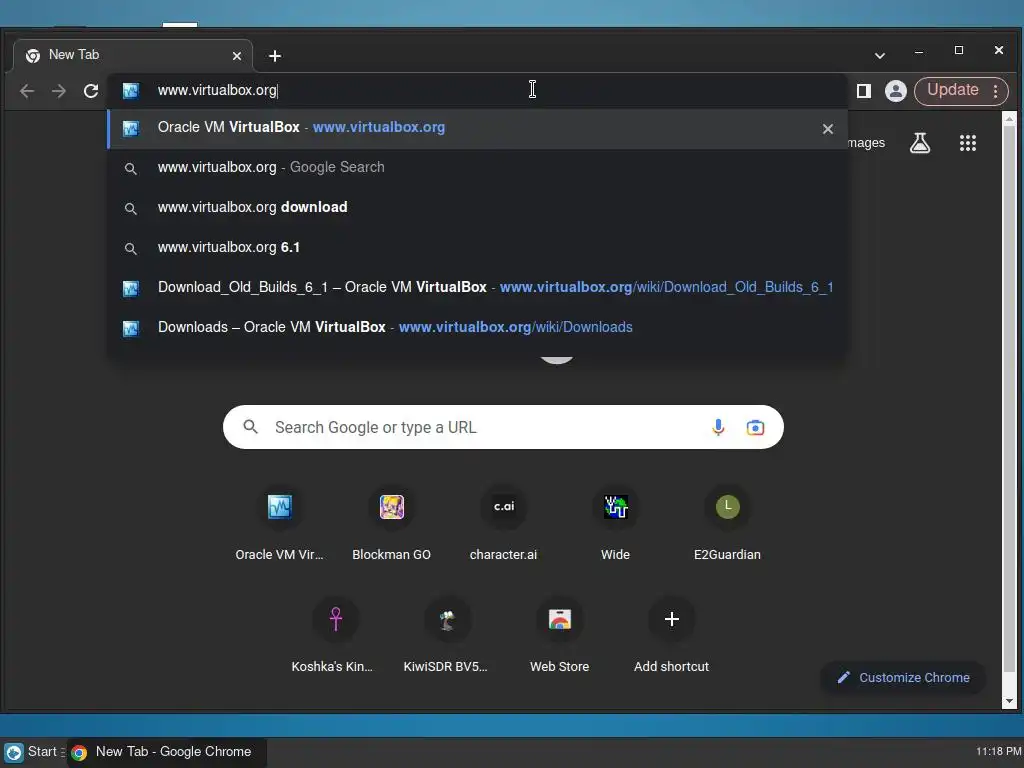Viewport: 1024px width, 768px height.
Task: Remove the Oracle VM VirtualBox suggestion
Action: [x=827, y=129]
